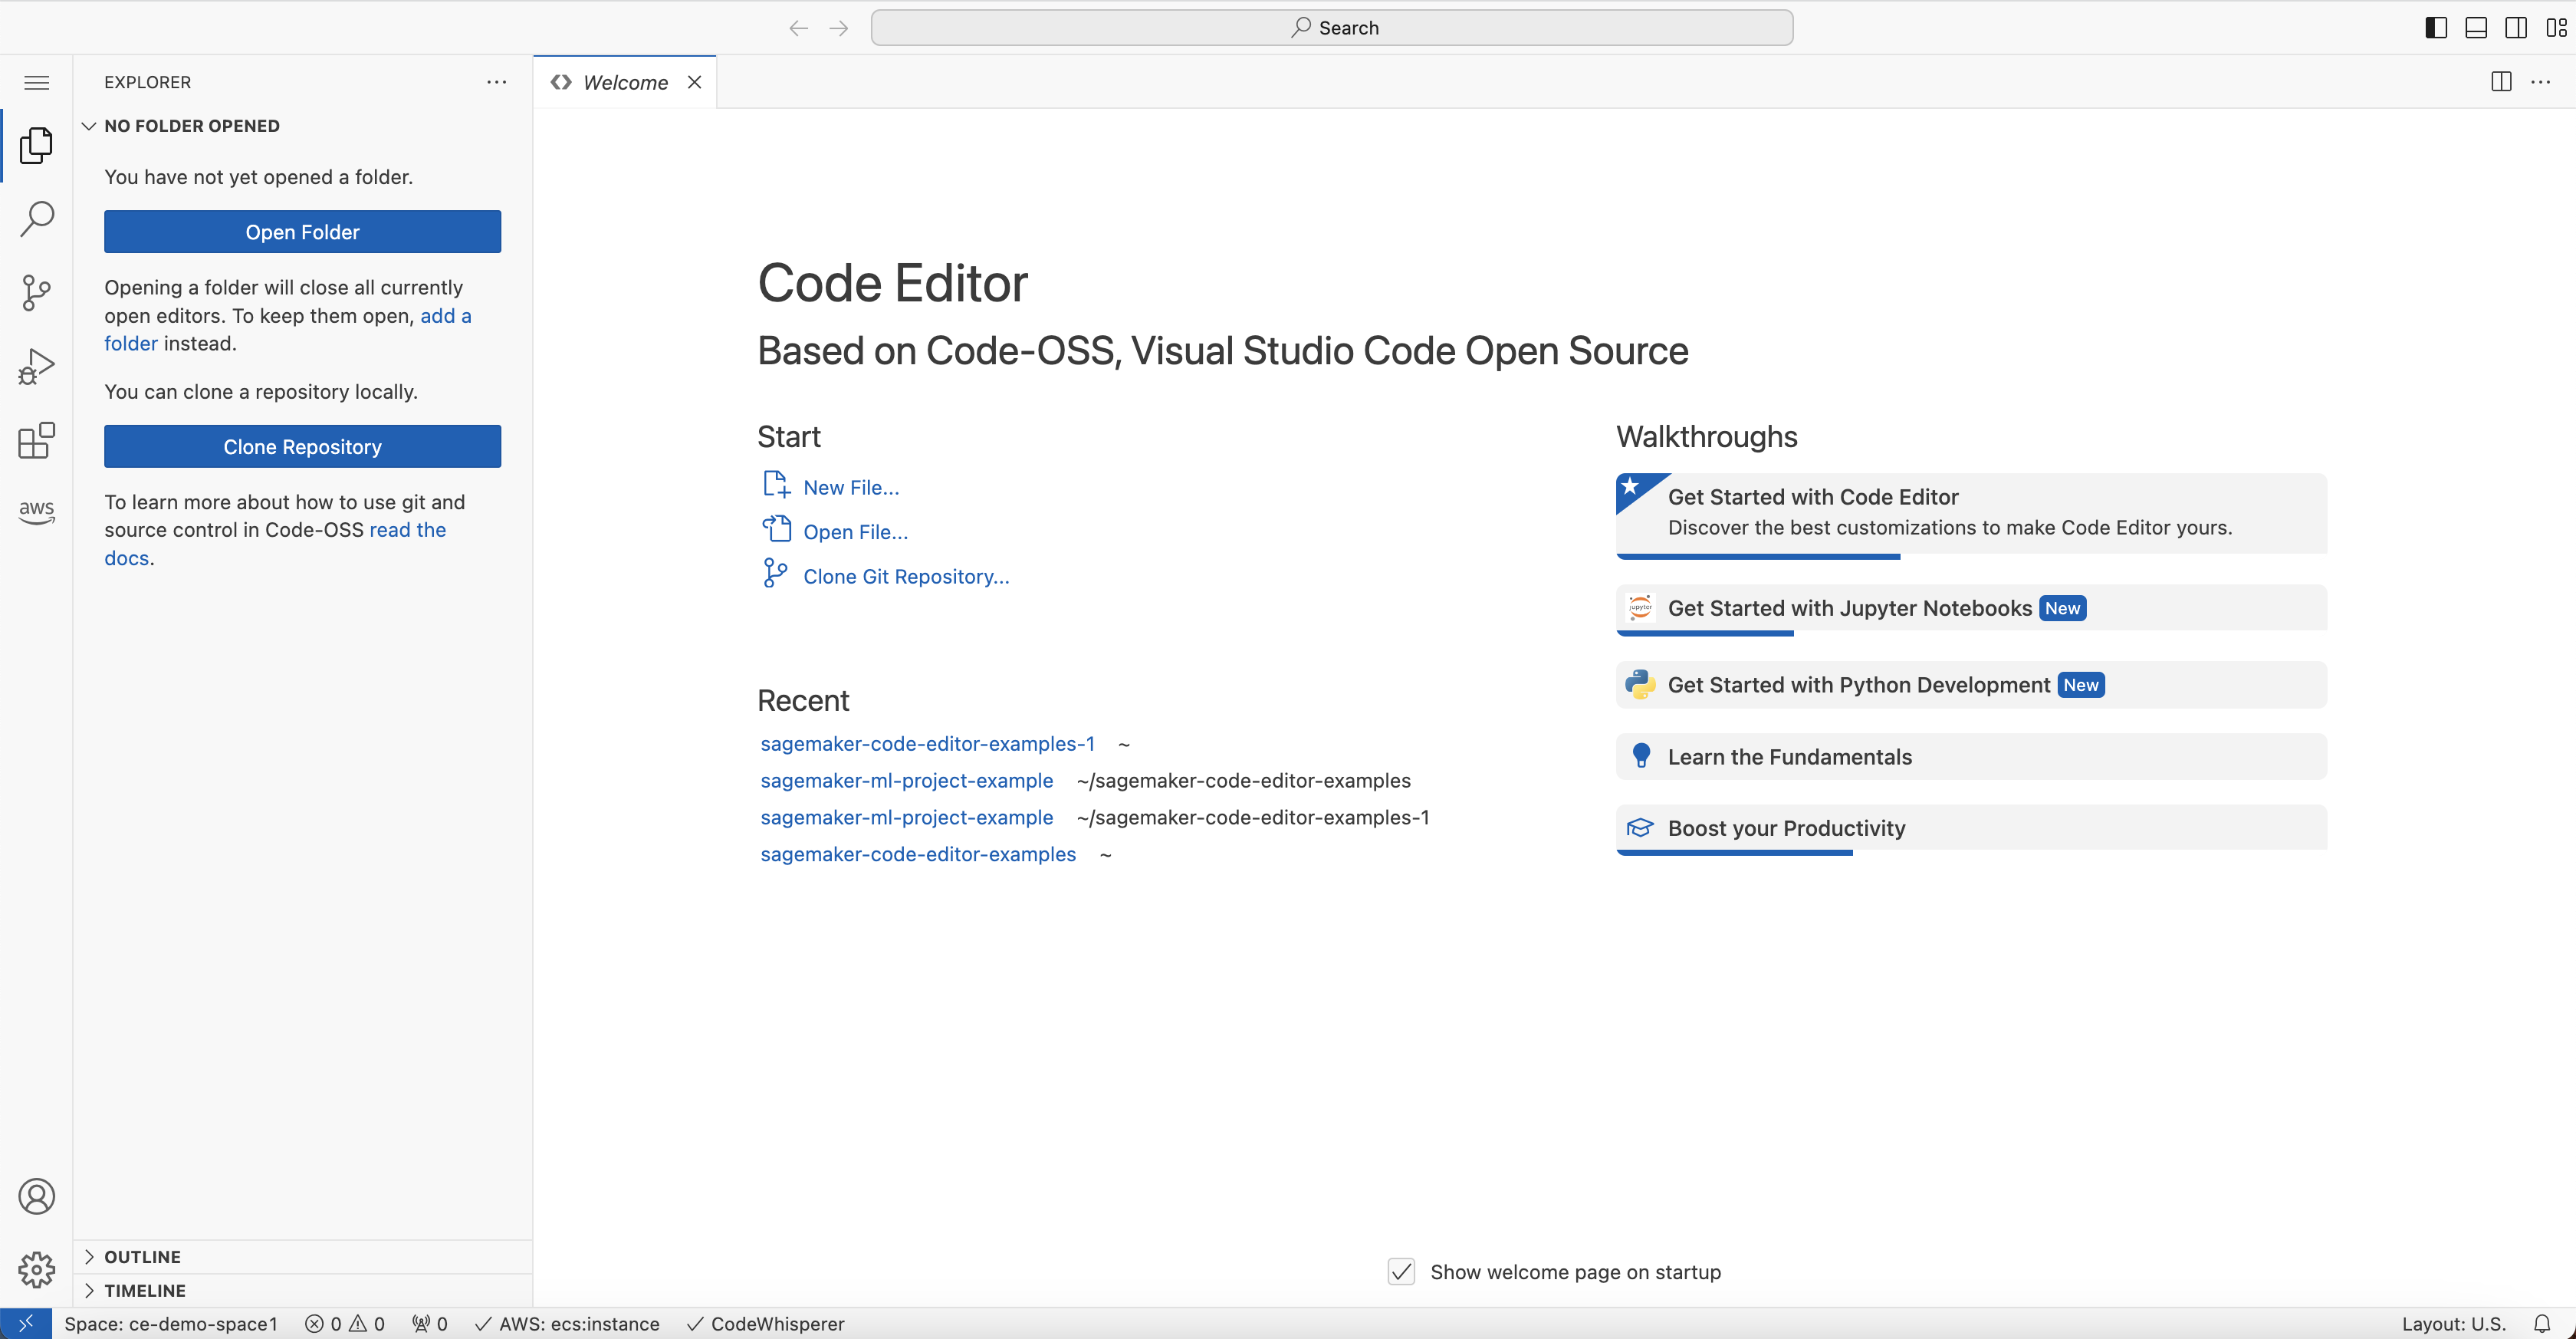Viewport: 2576px width, 1339px height.
Task: Open the Source Control view
Action: tap(36, 292)
